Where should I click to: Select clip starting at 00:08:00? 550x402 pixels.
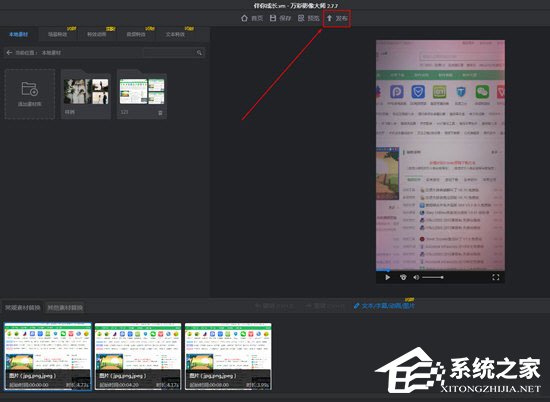[228, 356]
